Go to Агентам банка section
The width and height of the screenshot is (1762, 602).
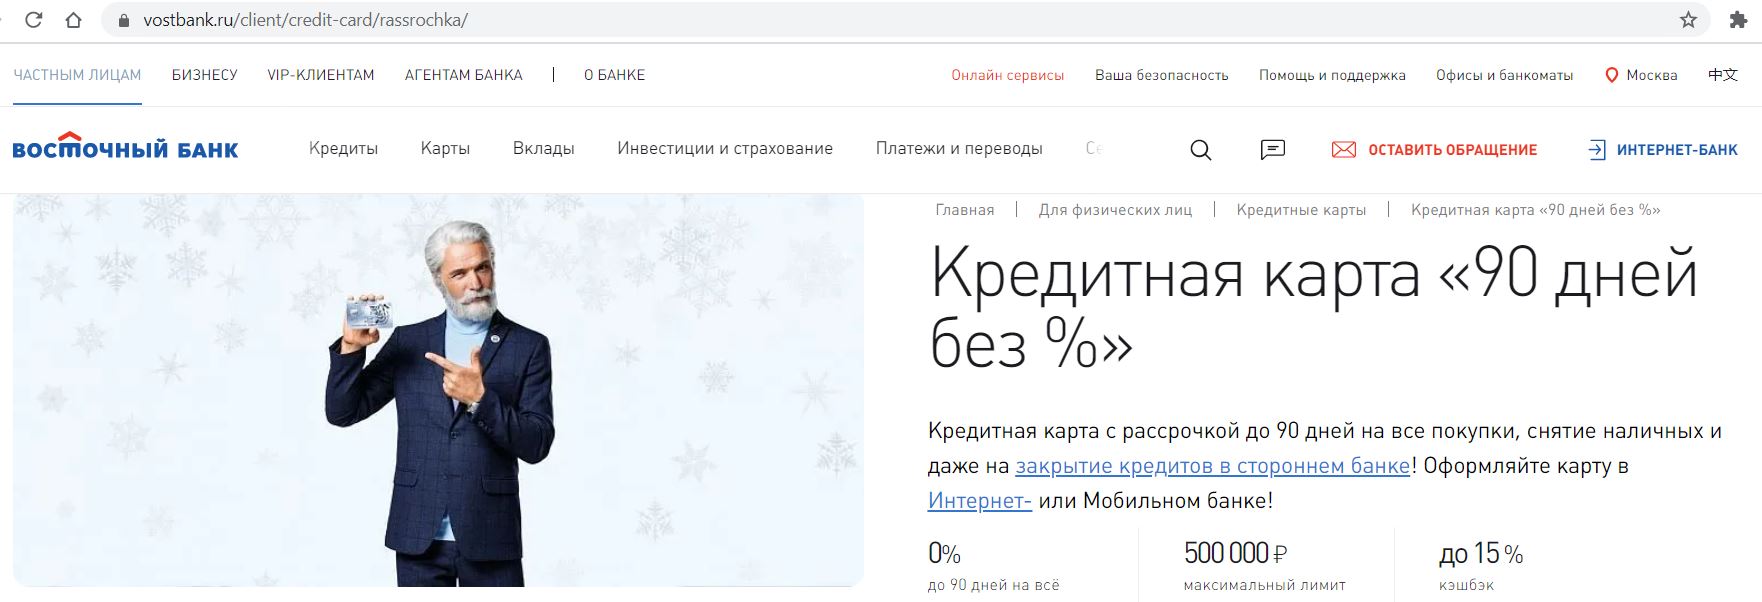click(x=464, y=75)
